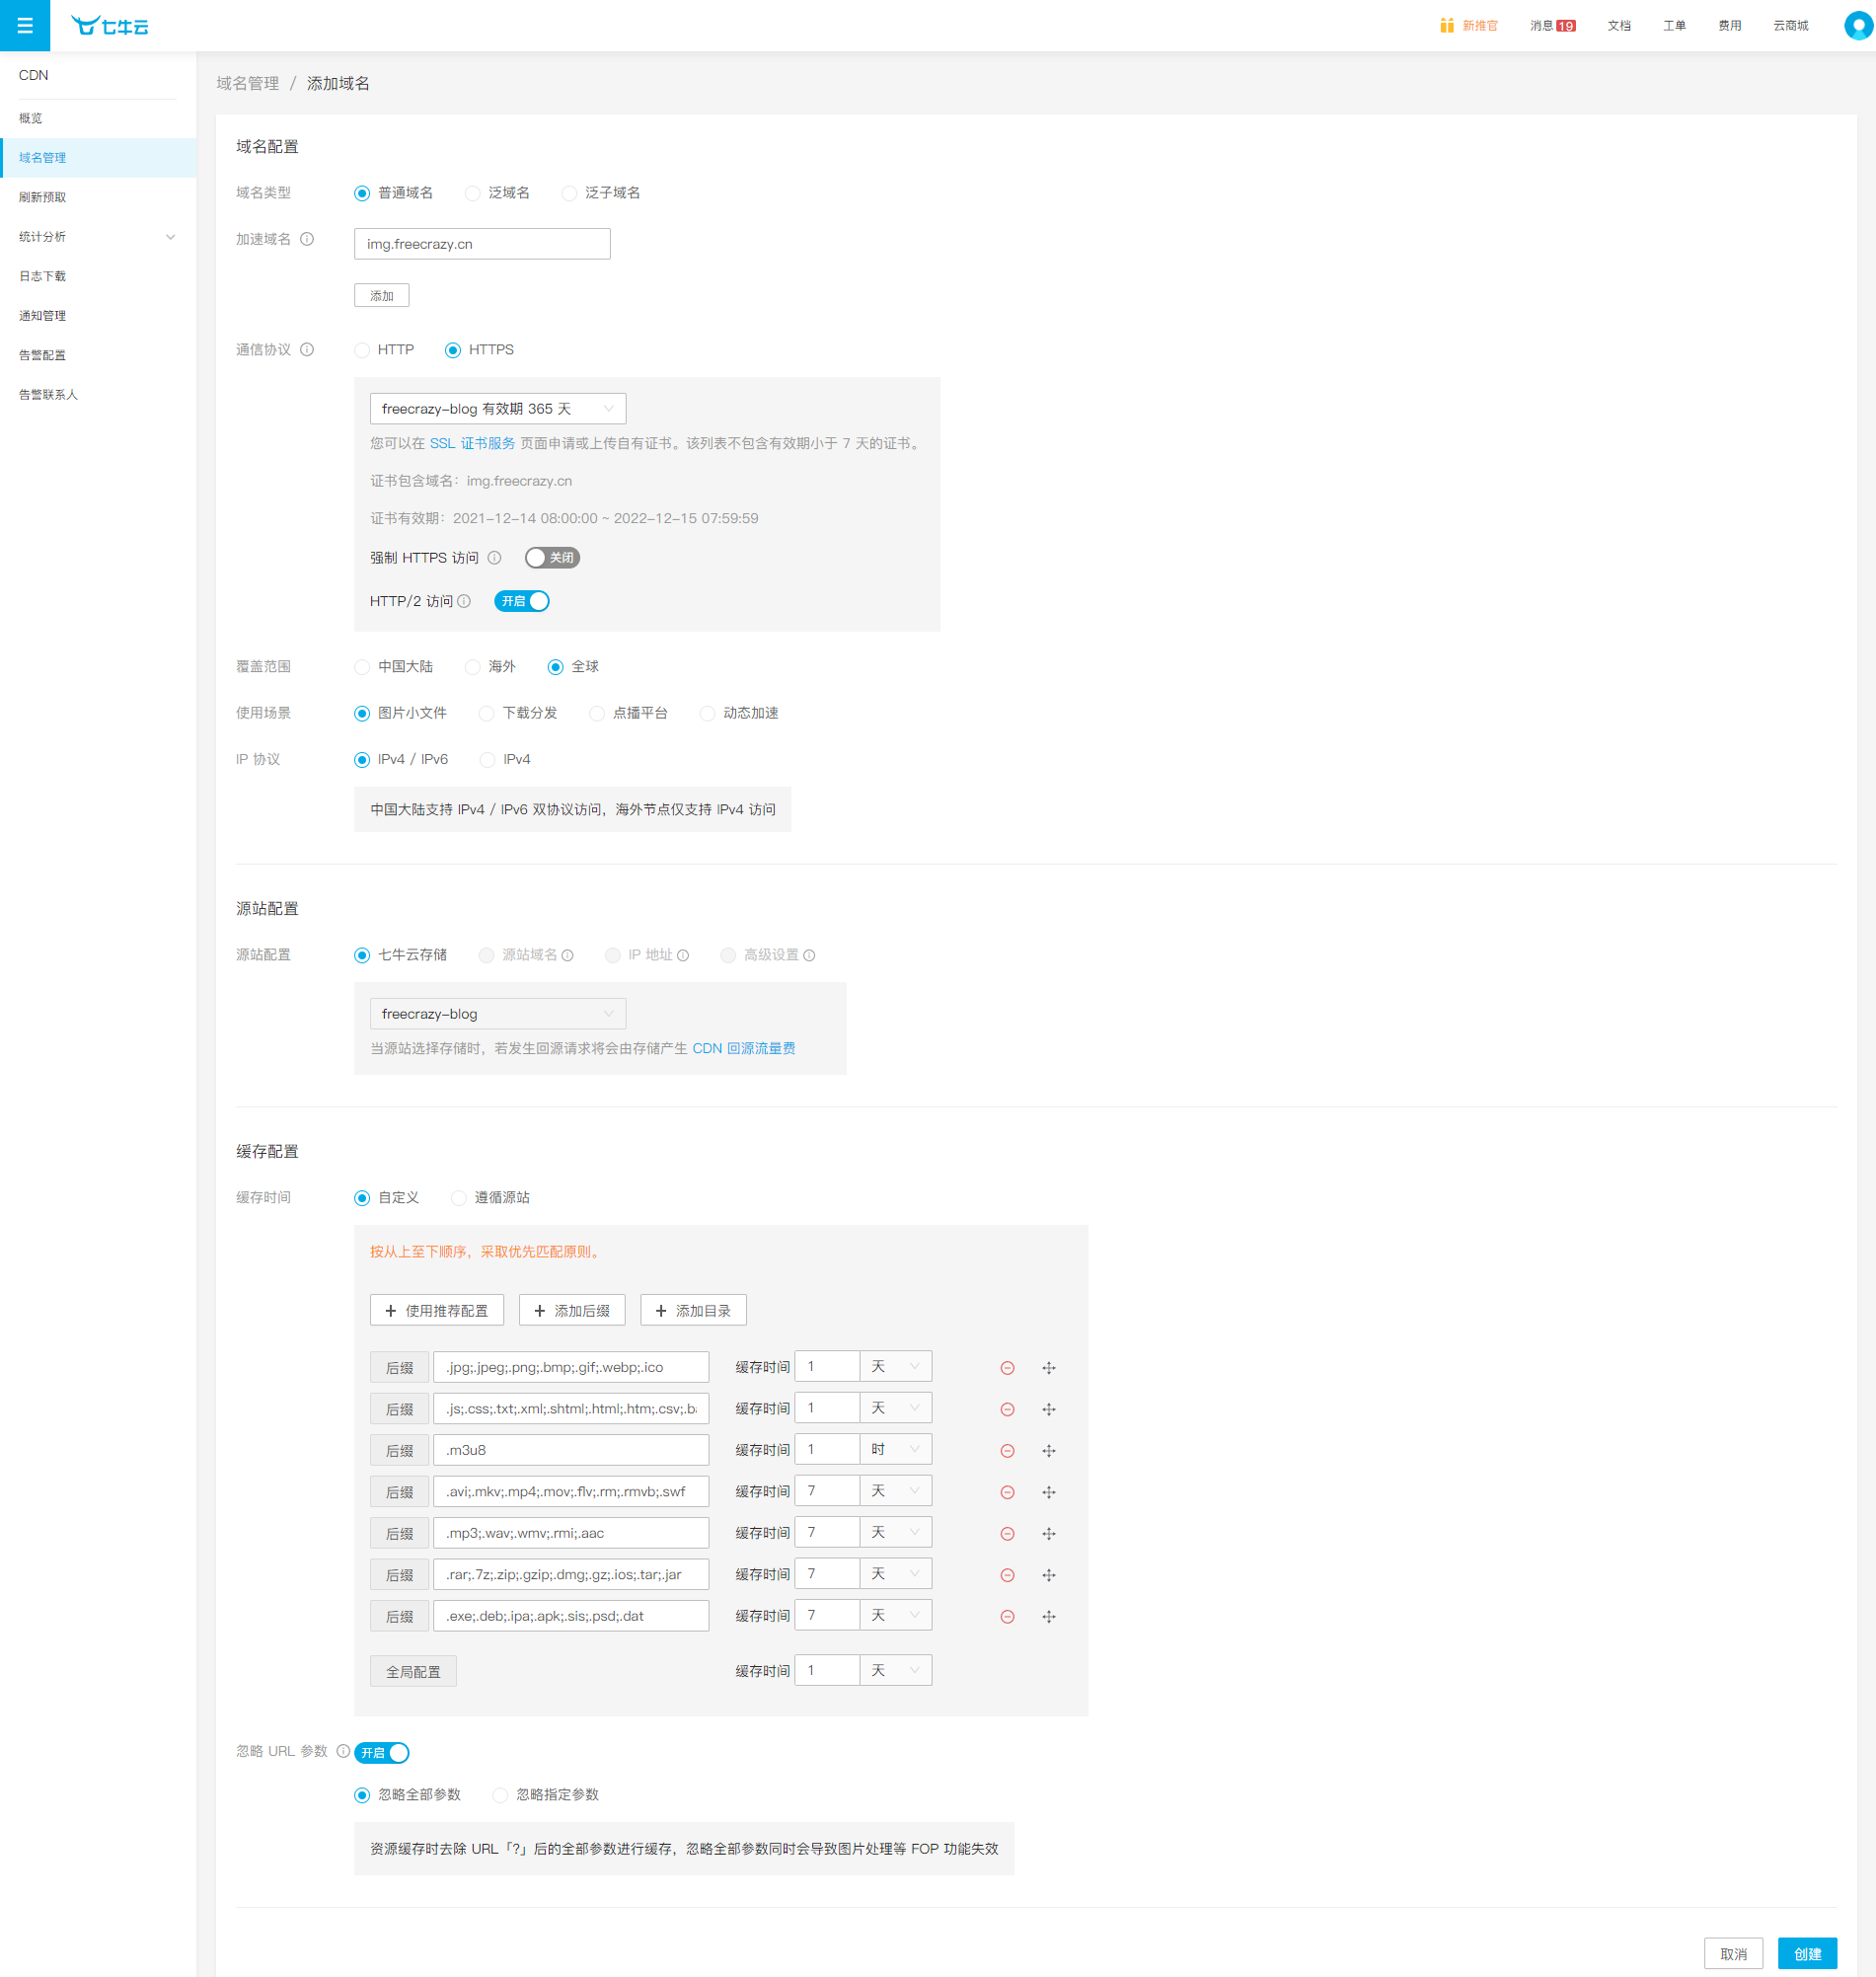Open 刷新预取 in the sidebar
Image resolution: width=1876 pixels, height=1977 pixels.
coord(43,197)
